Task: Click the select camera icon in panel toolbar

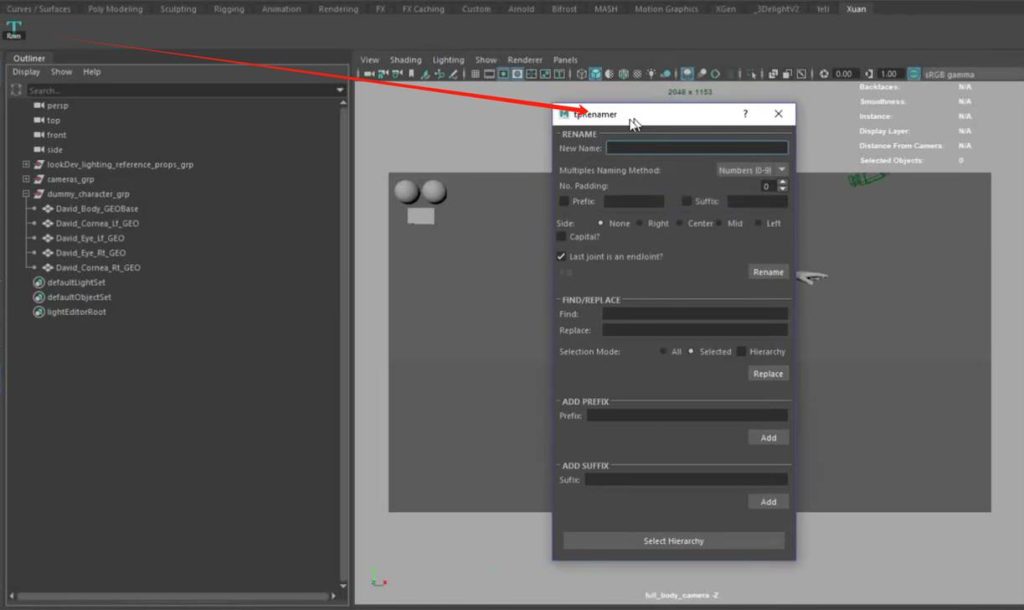Action: tap(370, 74)
